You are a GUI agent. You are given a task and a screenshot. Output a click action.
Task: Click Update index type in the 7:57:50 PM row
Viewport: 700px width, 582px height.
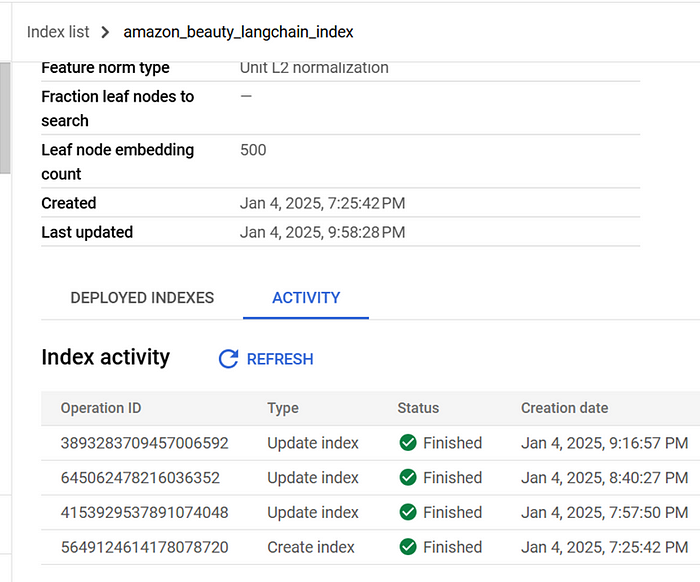tap(313, 513)
